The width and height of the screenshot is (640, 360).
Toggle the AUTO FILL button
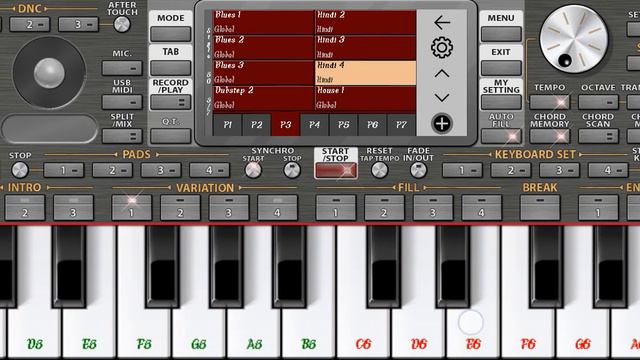[501, 136]
